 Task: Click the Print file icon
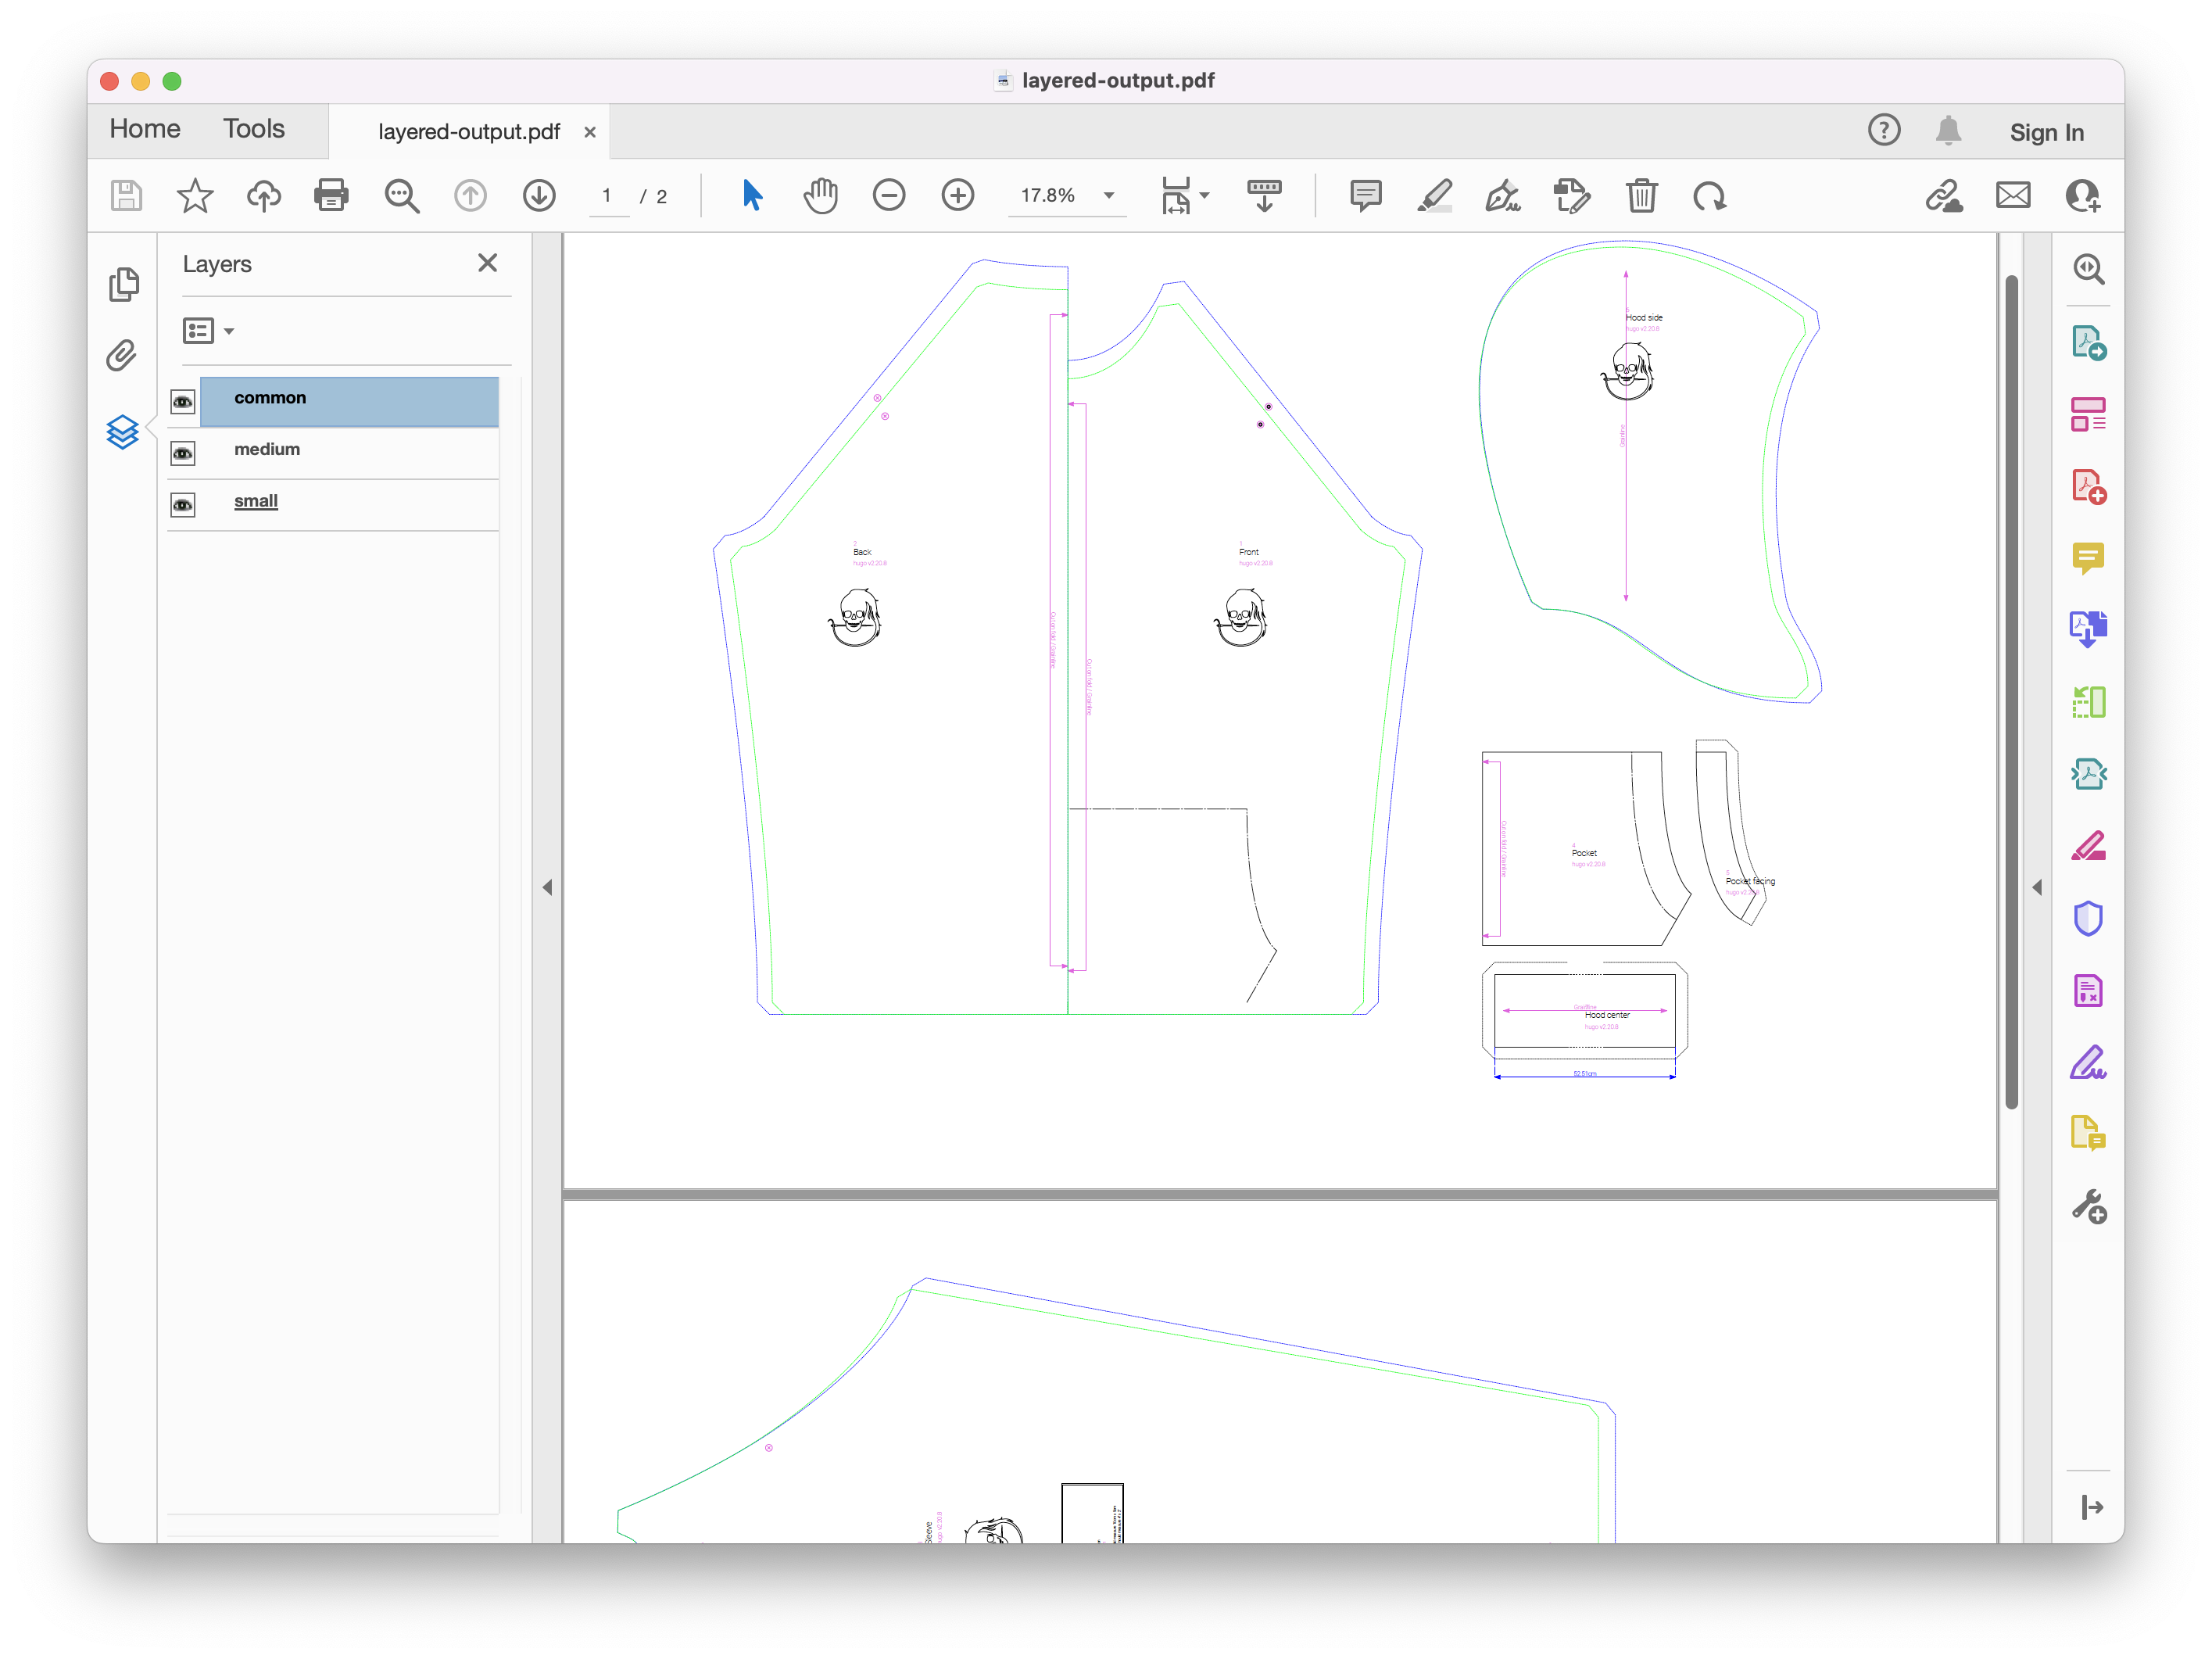[331, 196]
